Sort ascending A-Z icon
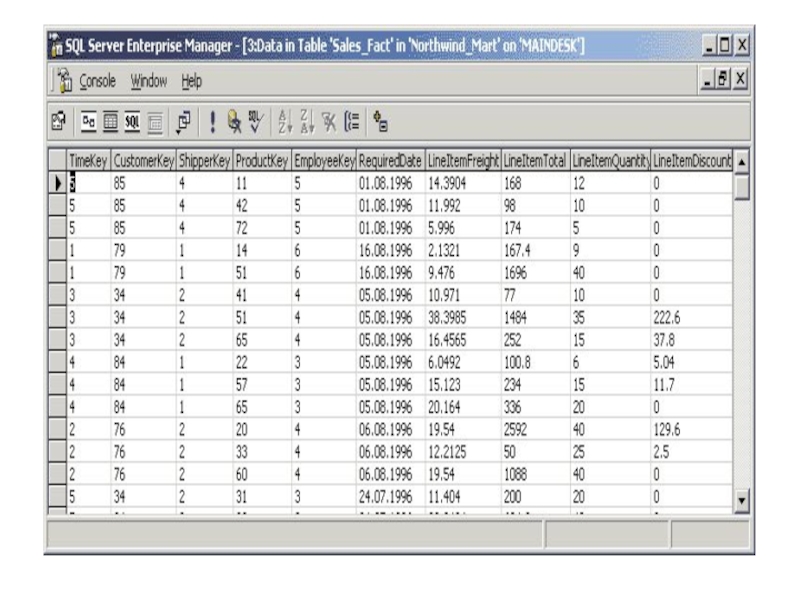The height and width of the screenshot is (600, 800). 285,122
